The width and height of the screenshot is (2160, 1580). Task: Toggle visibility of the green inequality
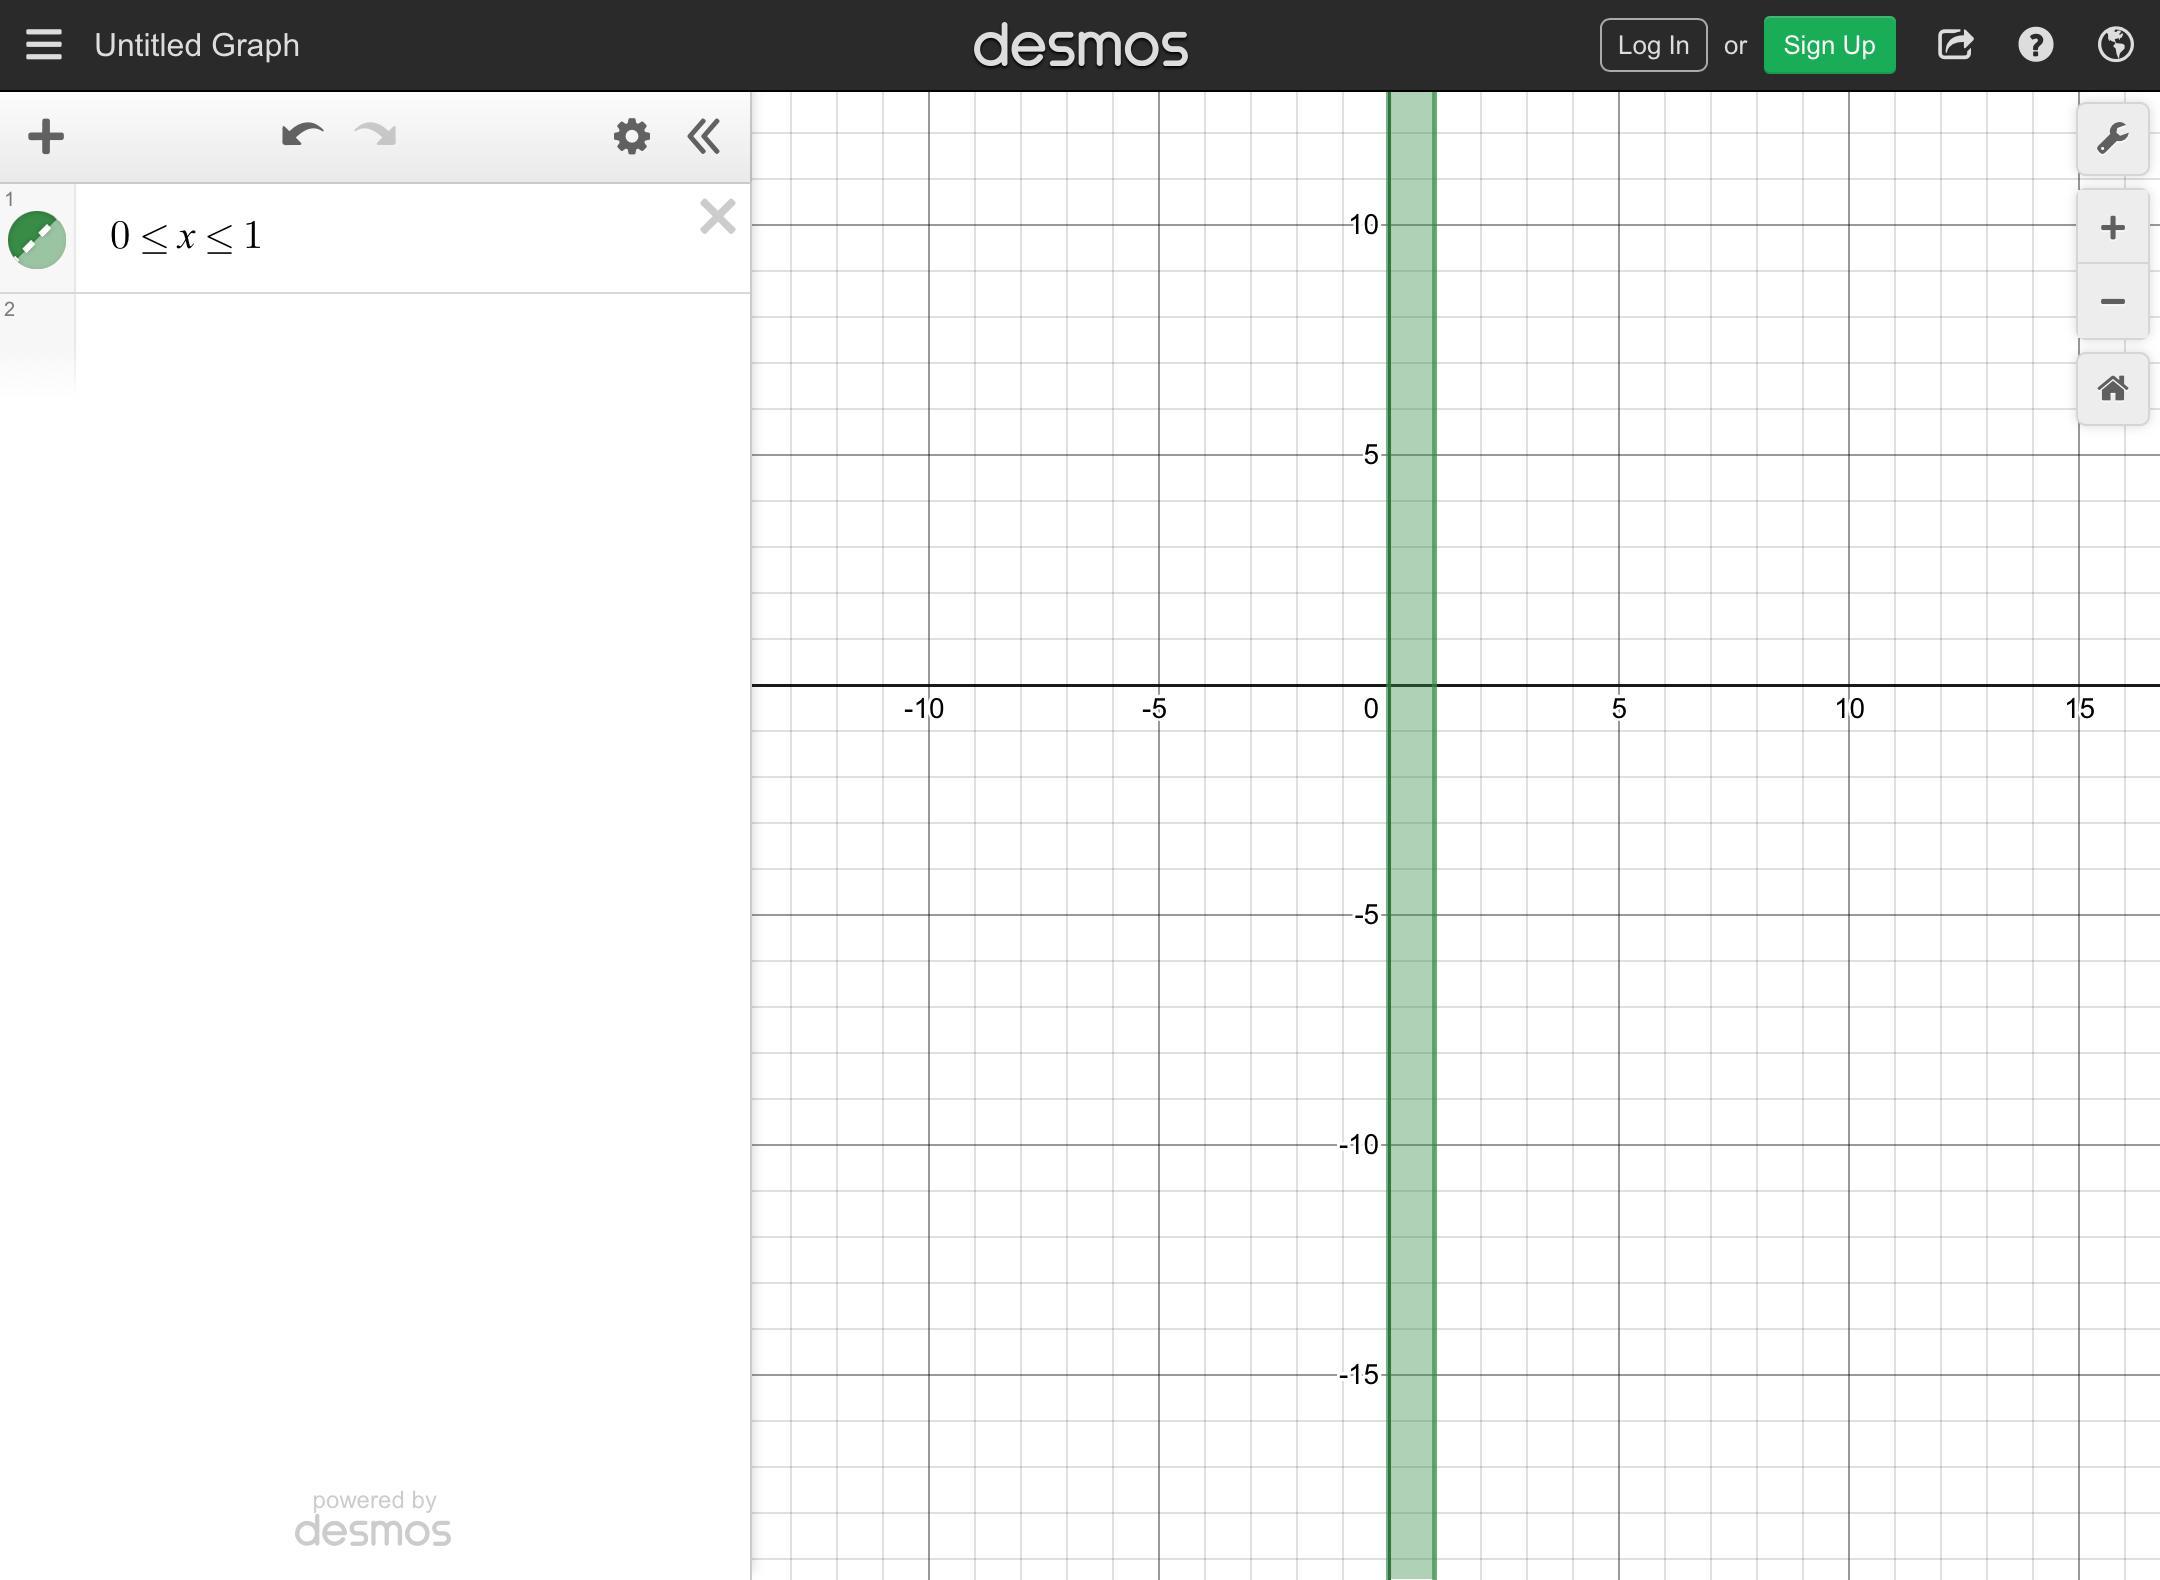coord(37,240)
